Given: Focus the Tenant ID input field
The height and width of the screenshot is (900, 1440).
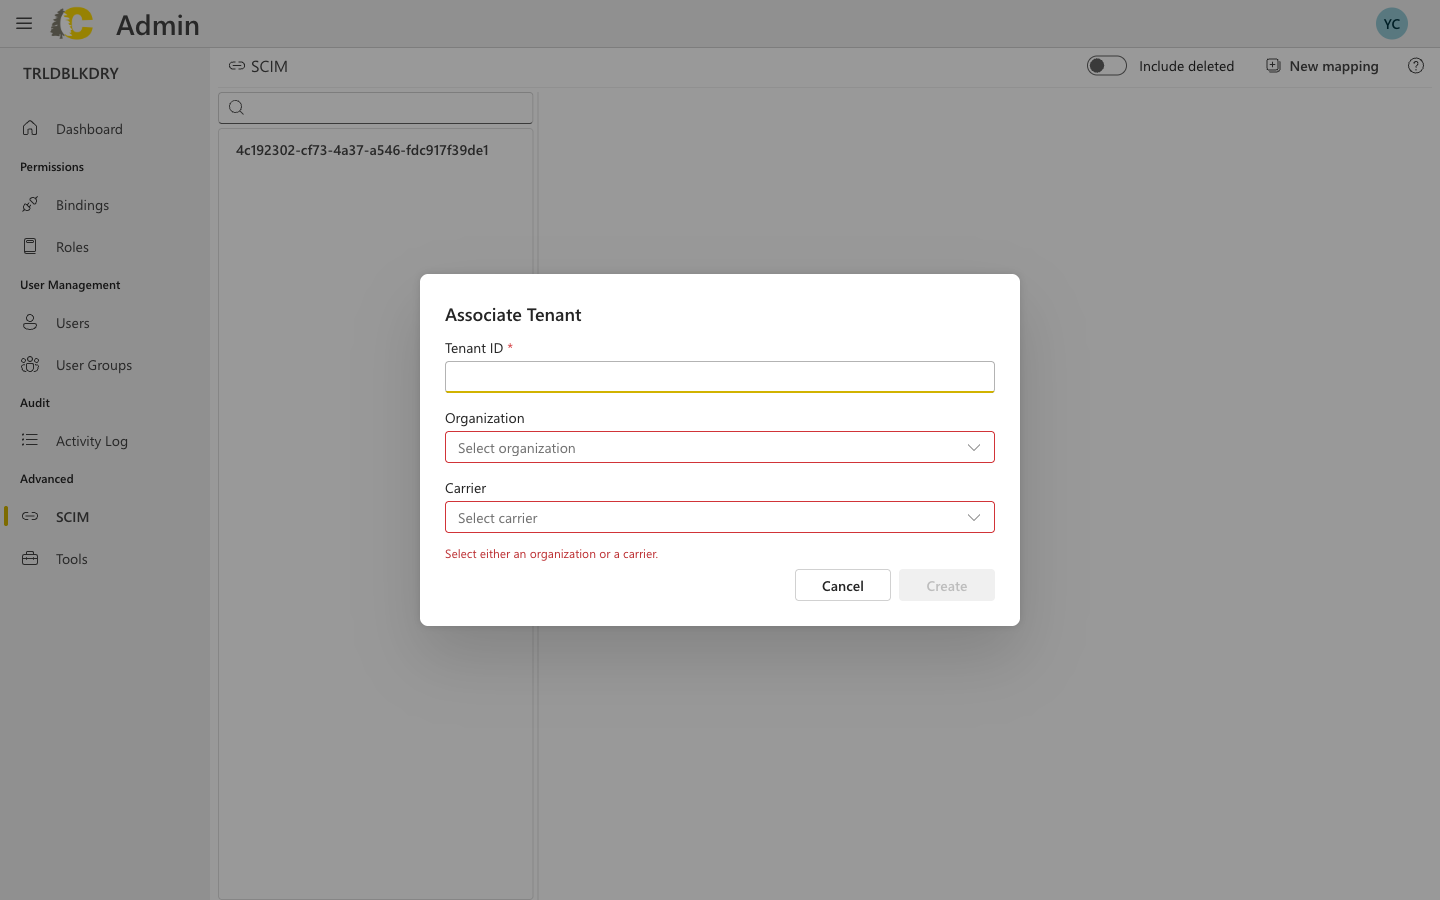Looking at the screenshot, I should pos(720,377).
